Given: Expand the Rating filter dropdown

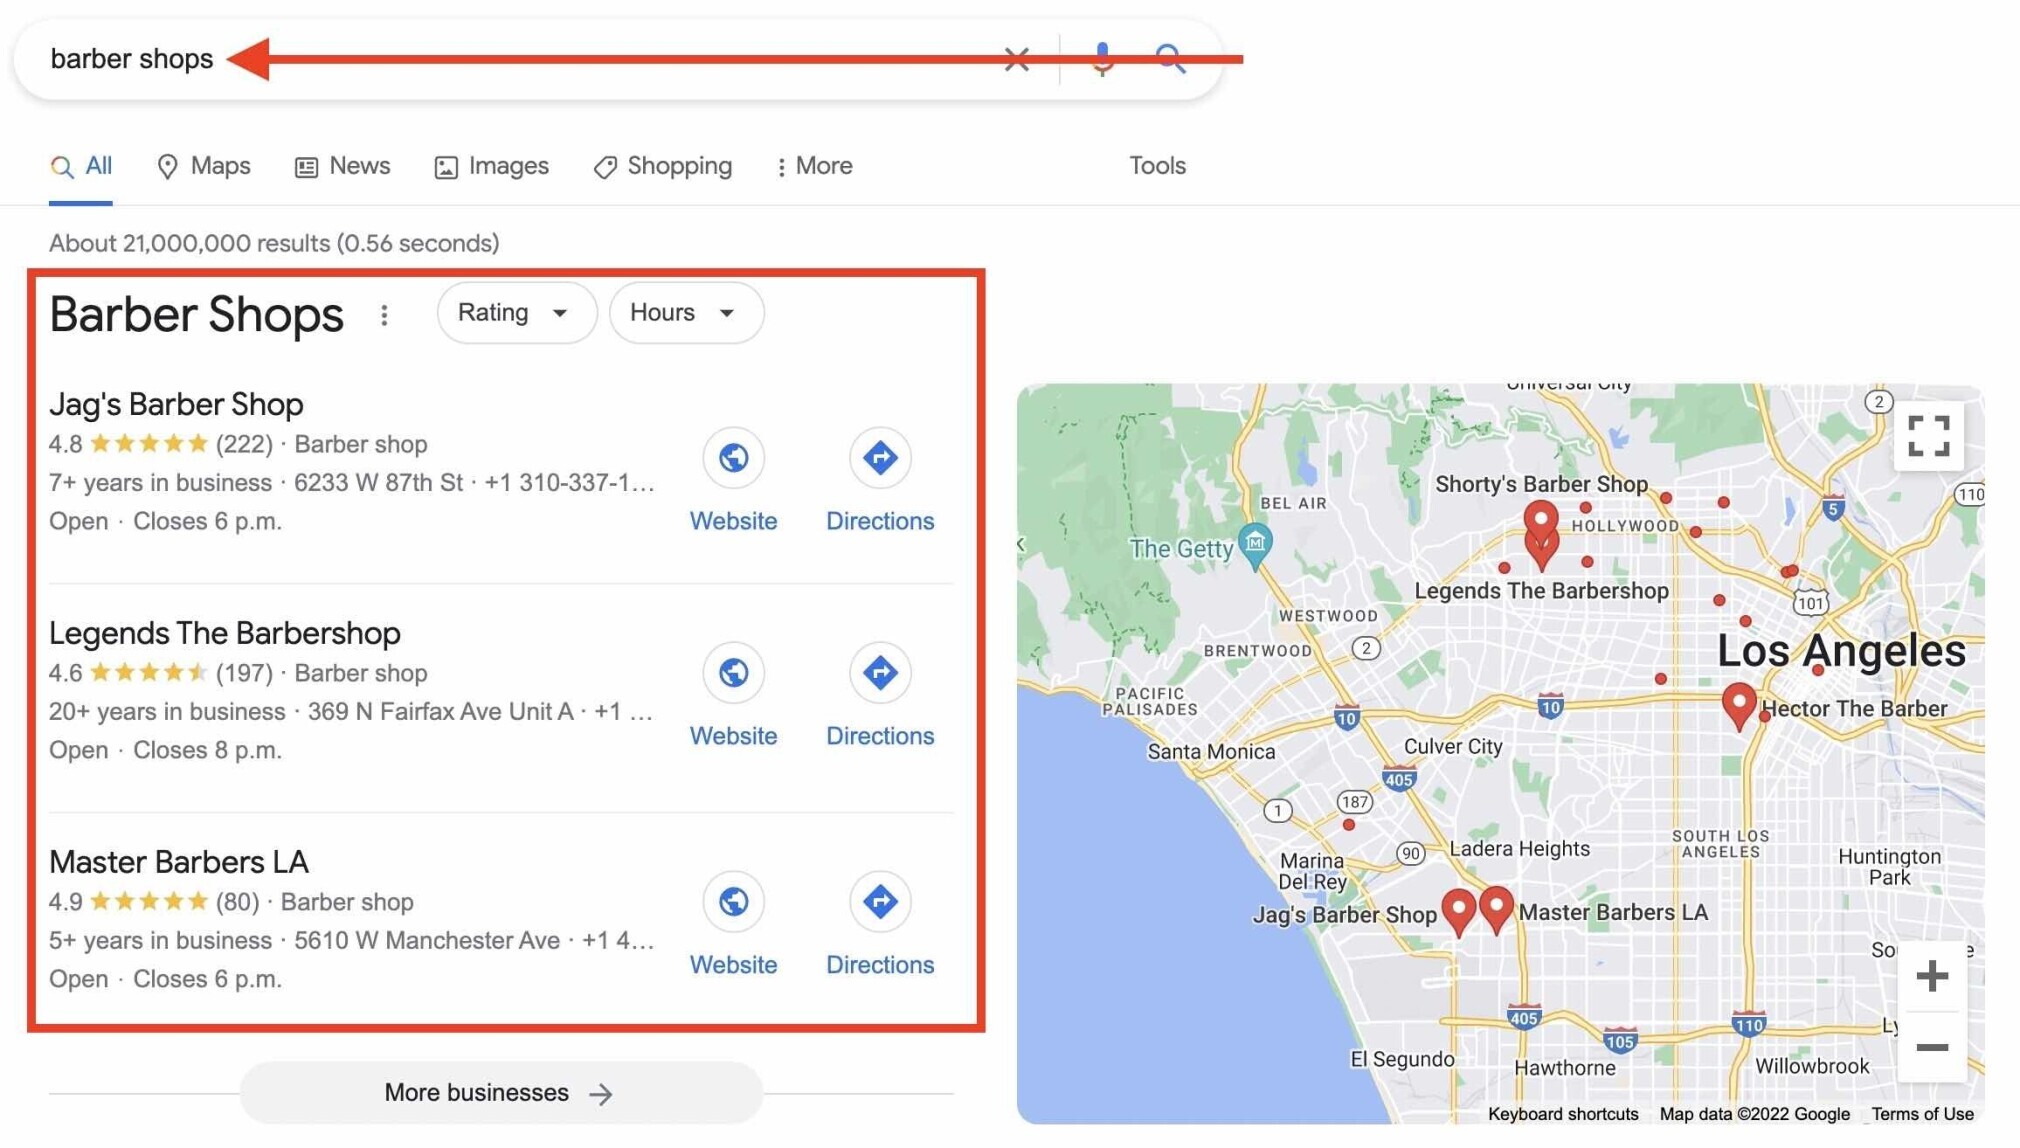Looking at the screenshot, I should pos(516,313).
